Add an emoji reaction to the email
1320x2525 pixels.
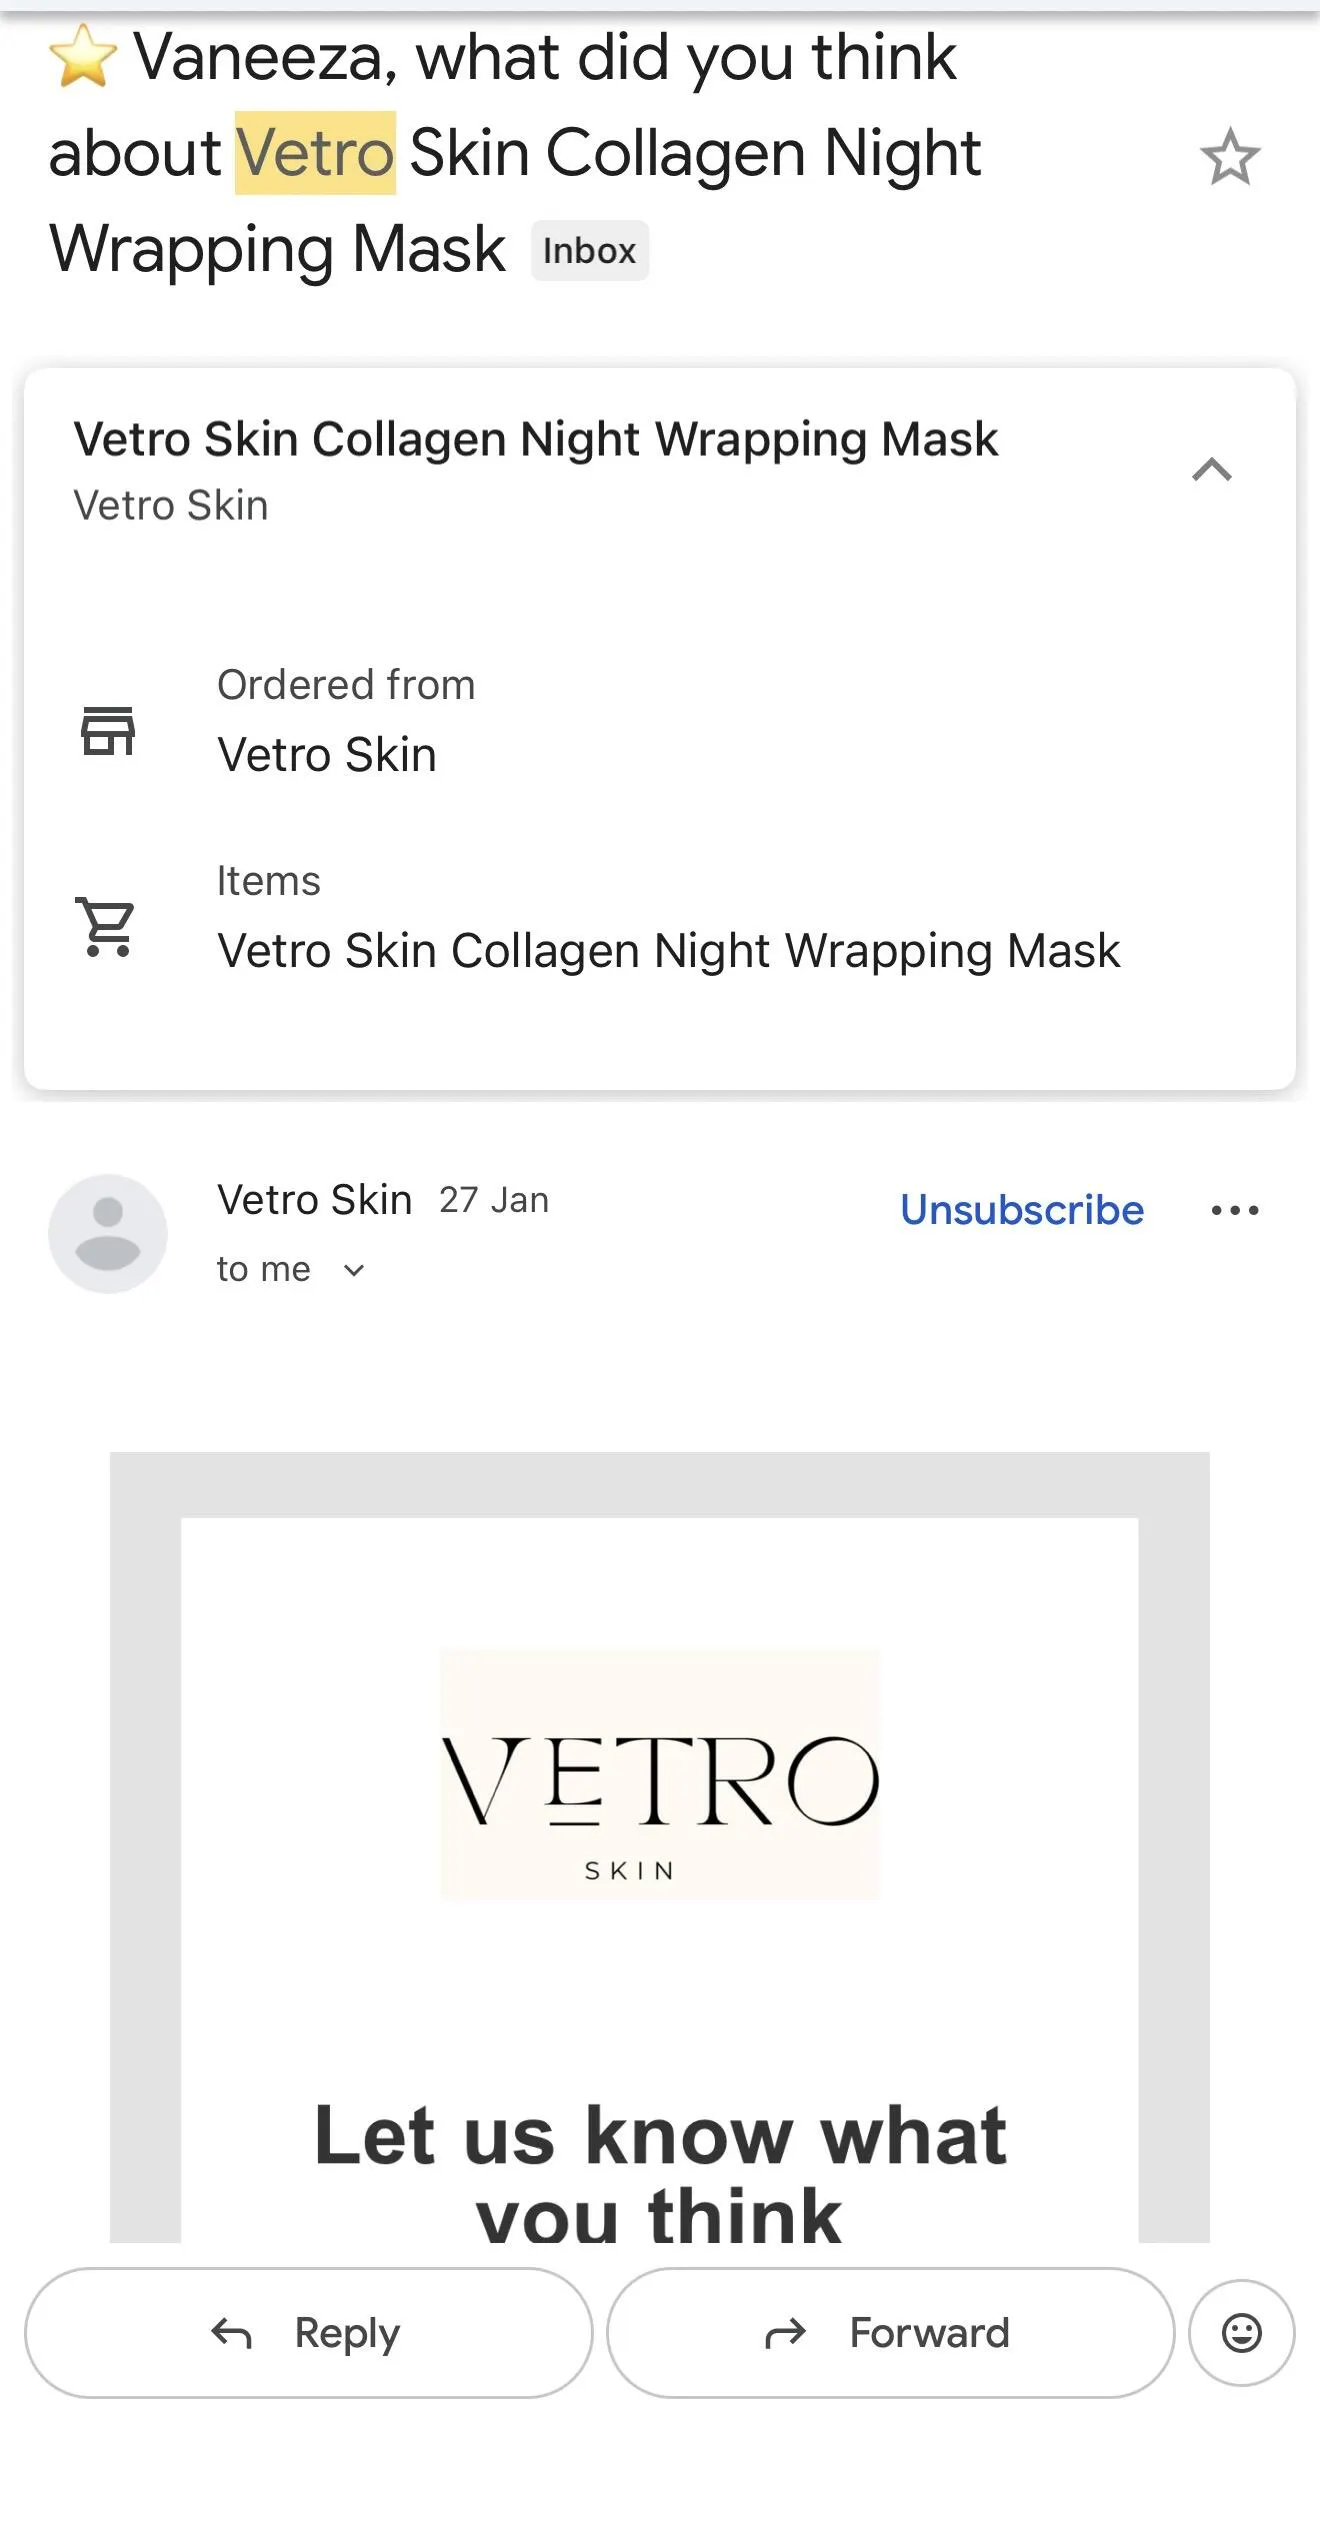(1241, 2333)
